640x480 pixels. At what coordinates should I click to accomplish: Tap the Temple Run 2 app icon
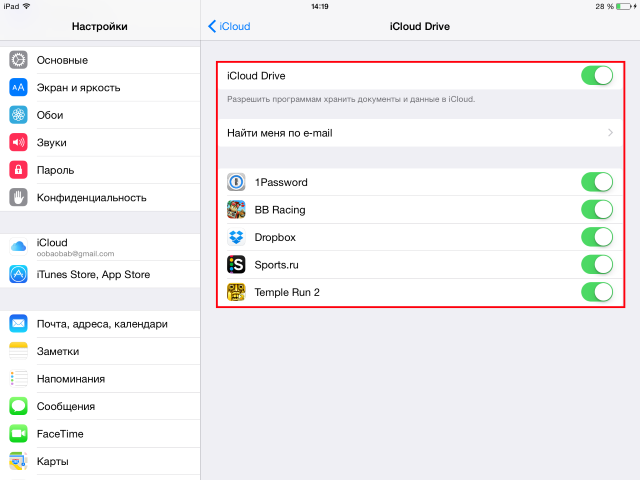tap(236, 292)
